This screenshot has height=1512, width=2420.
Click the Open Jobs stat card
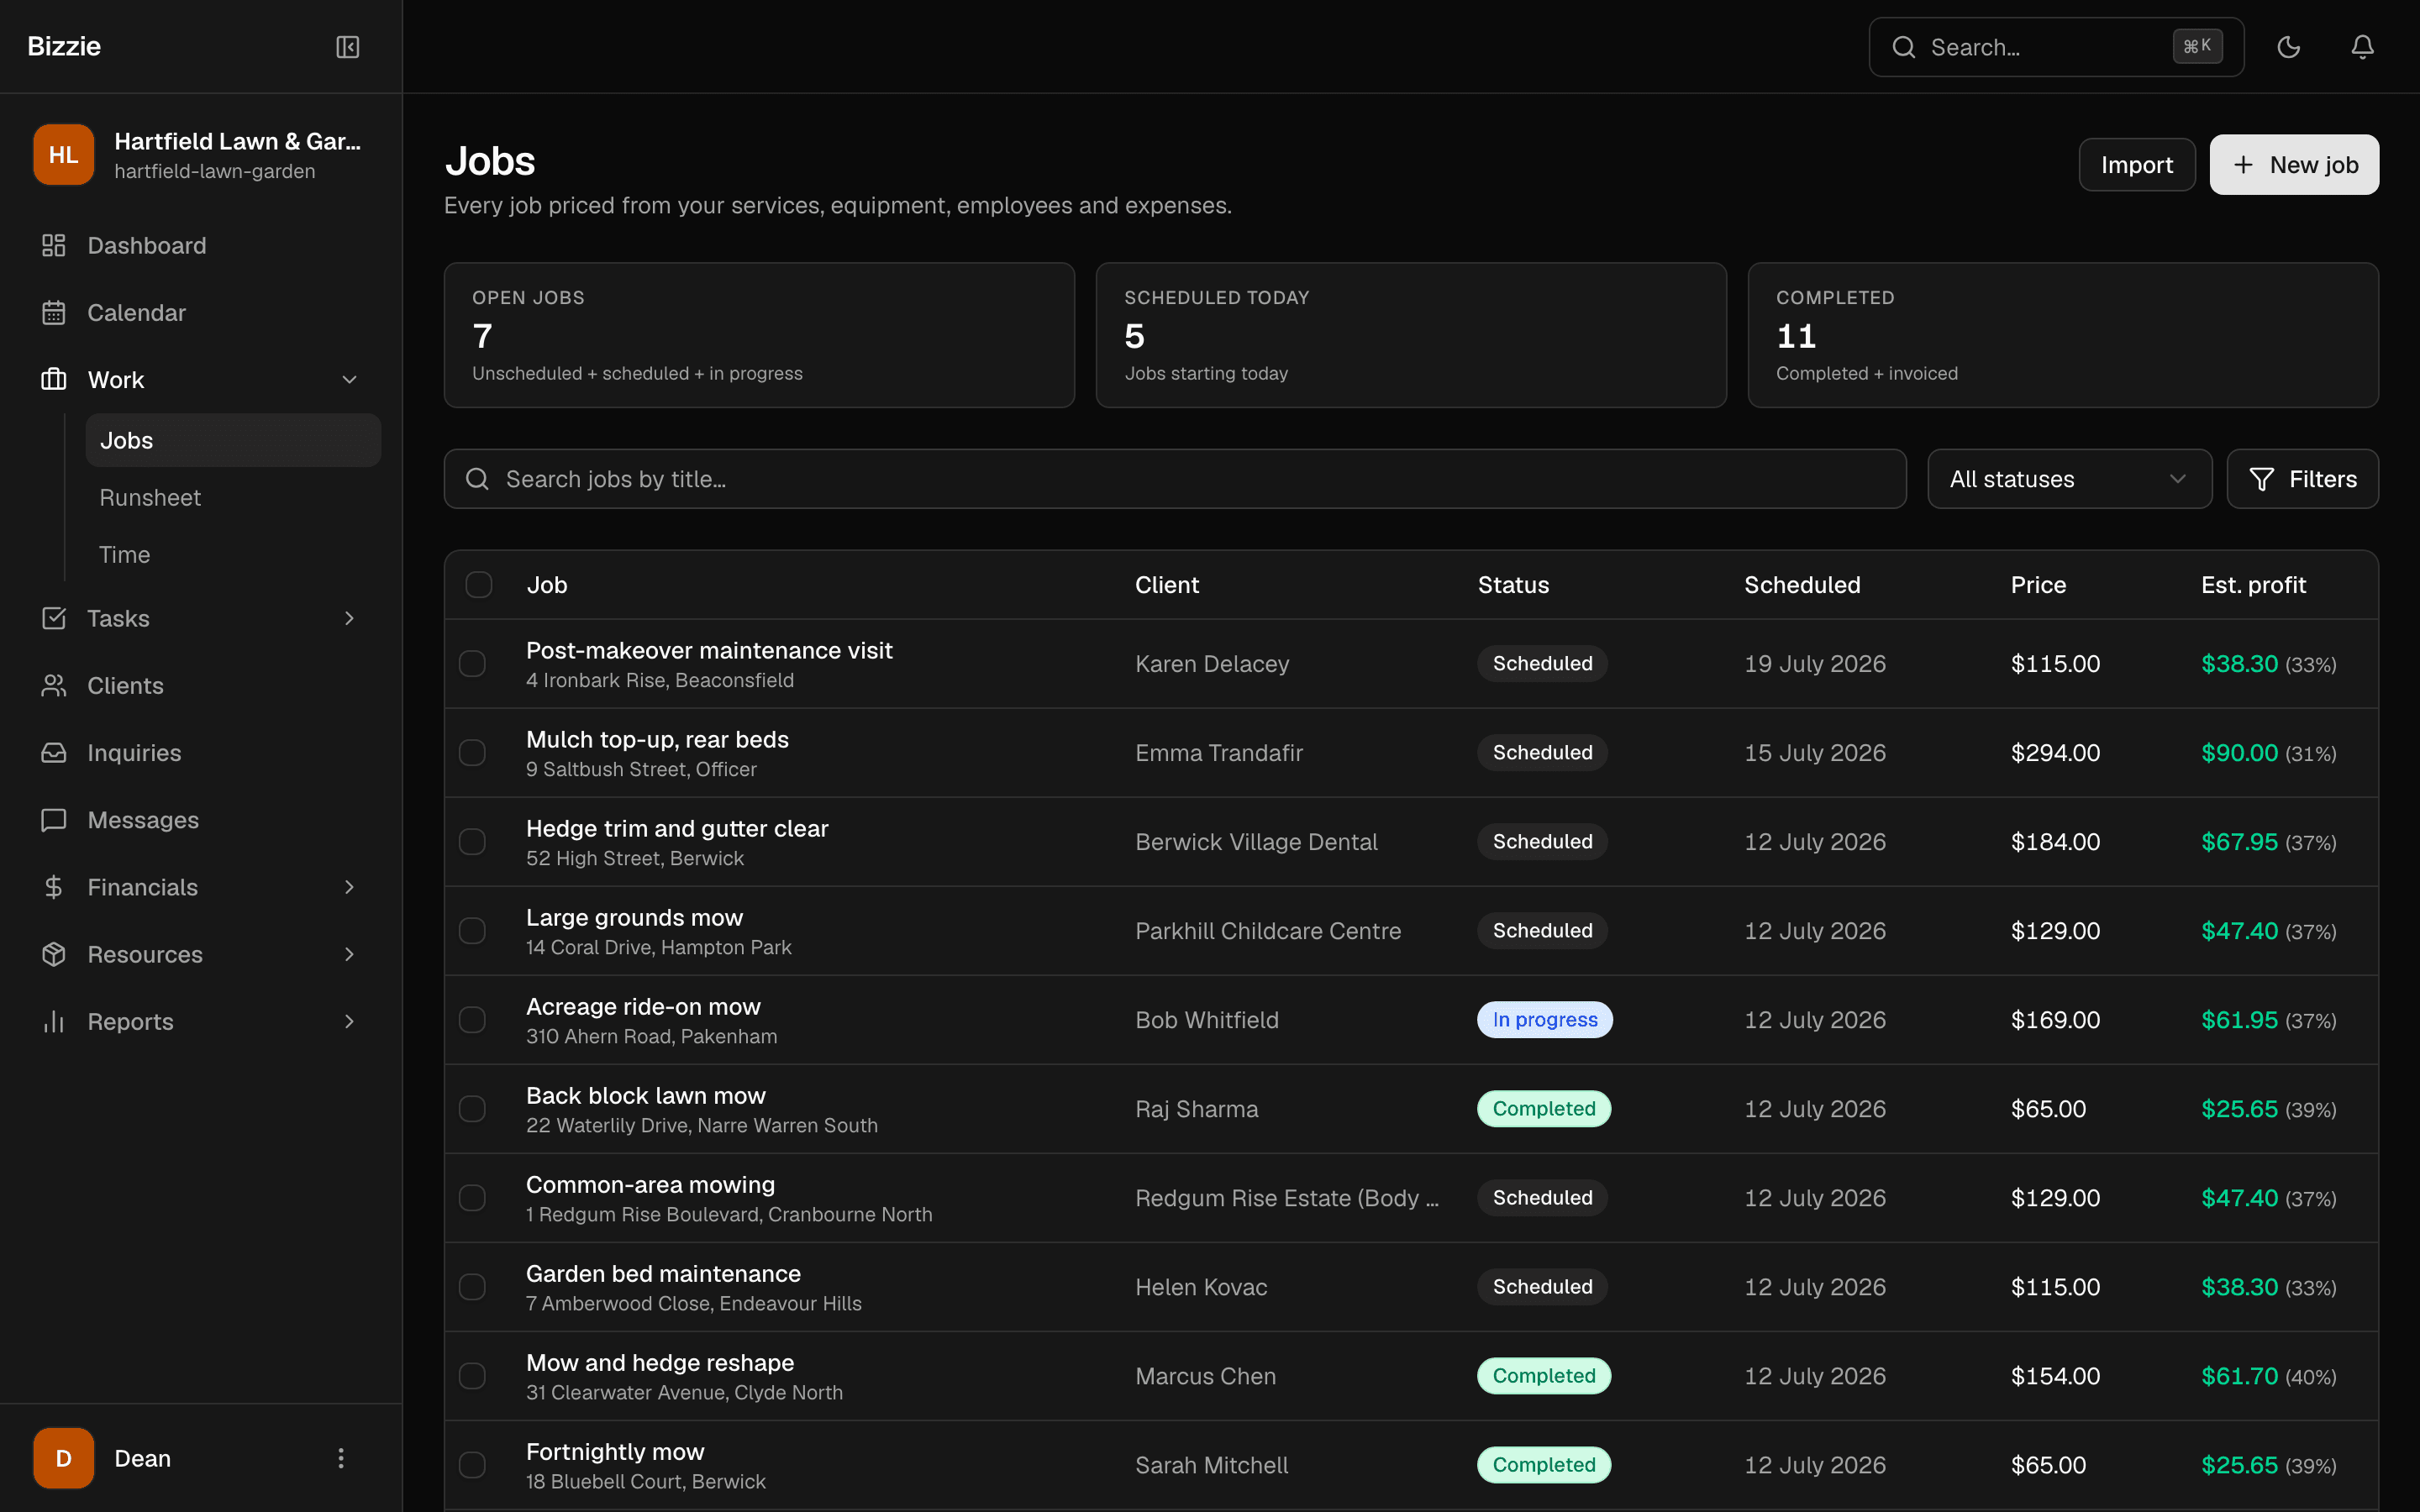[x=759, y=335]
